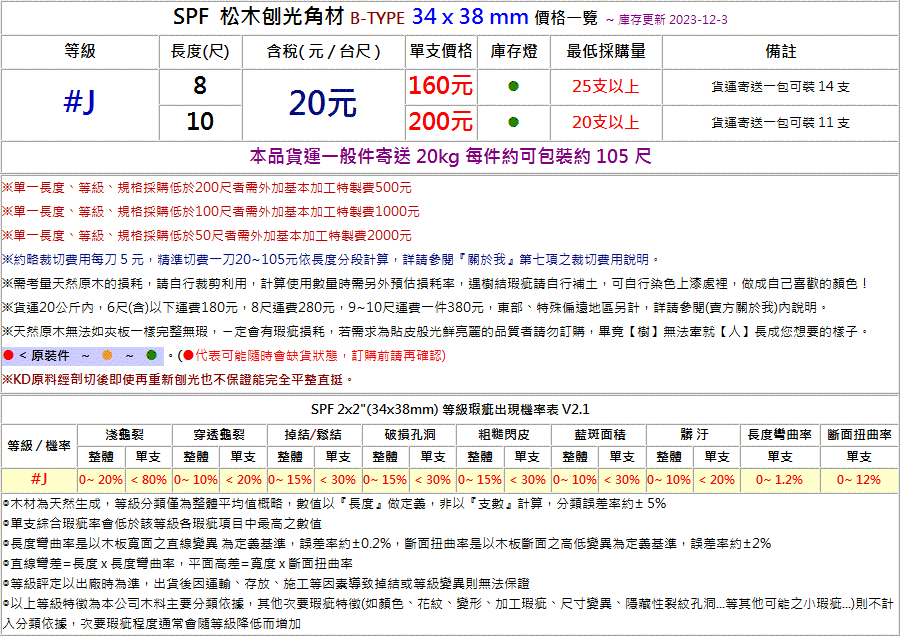The height and width of the screenshot is (636, 900).
Task: Click the 斷面扭曲率 column header
Action: (x=859, y=435)
